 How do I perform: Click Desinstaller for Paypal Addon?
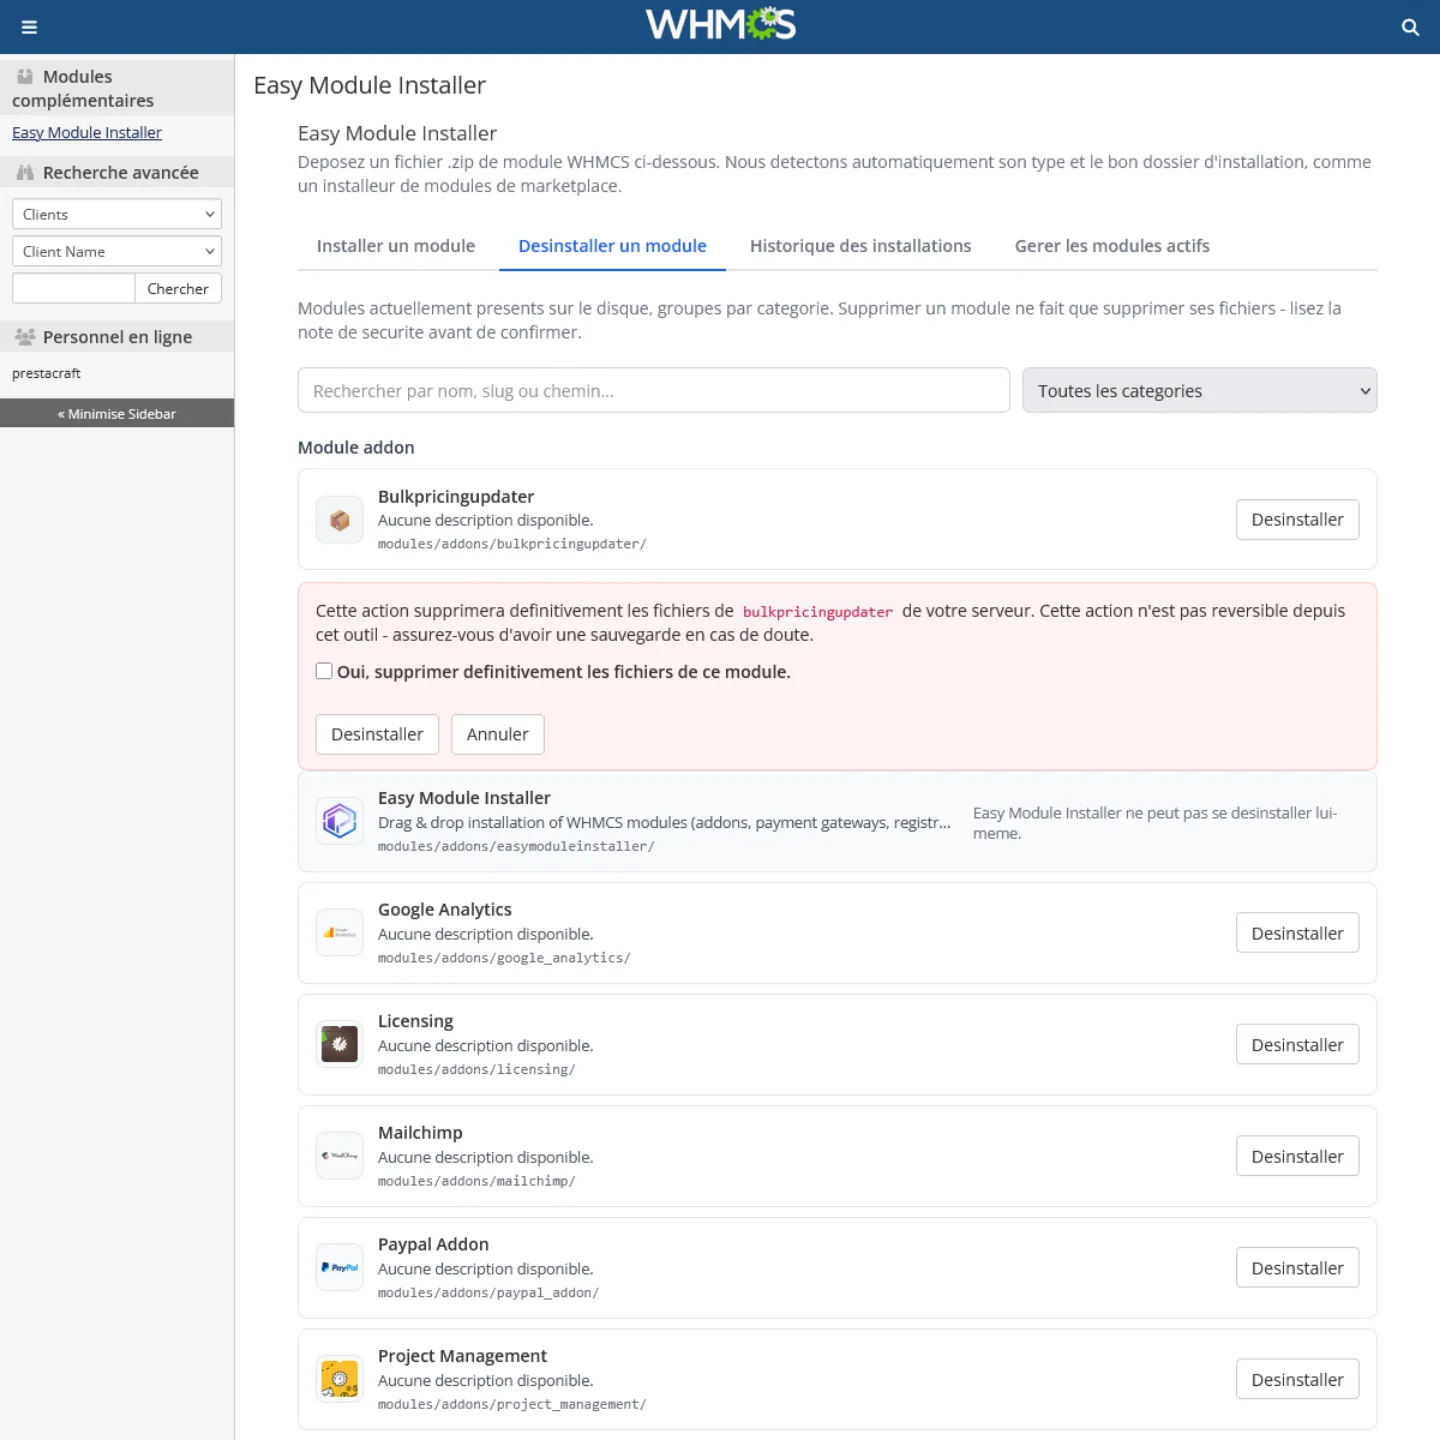click(x=1297, y=1268)
